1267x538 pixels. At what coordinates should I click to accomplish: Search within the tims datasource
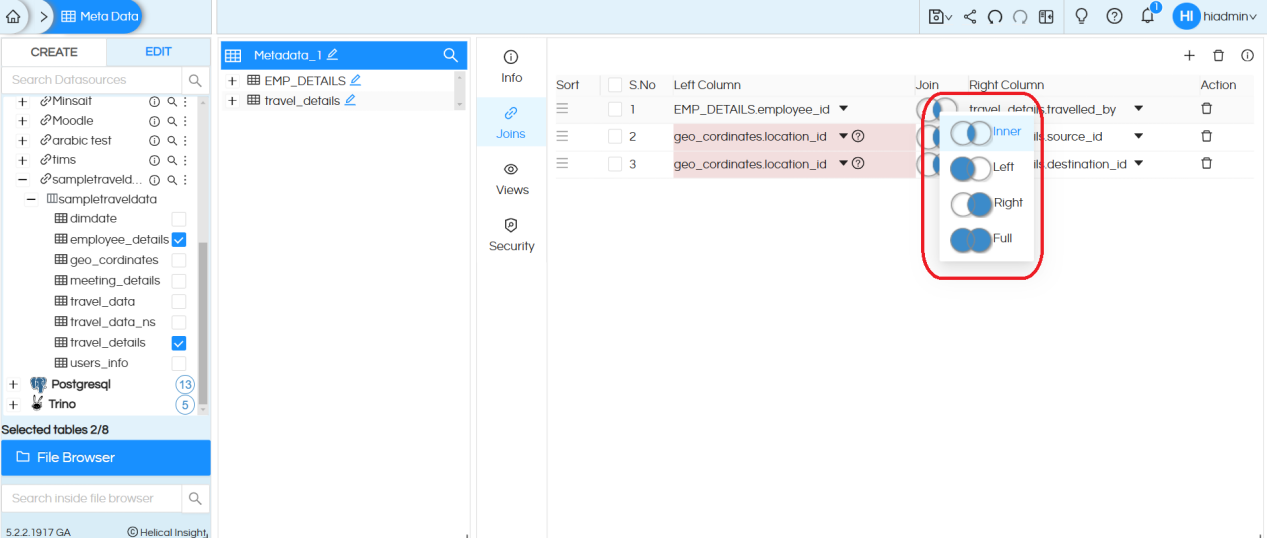point(172,160)
